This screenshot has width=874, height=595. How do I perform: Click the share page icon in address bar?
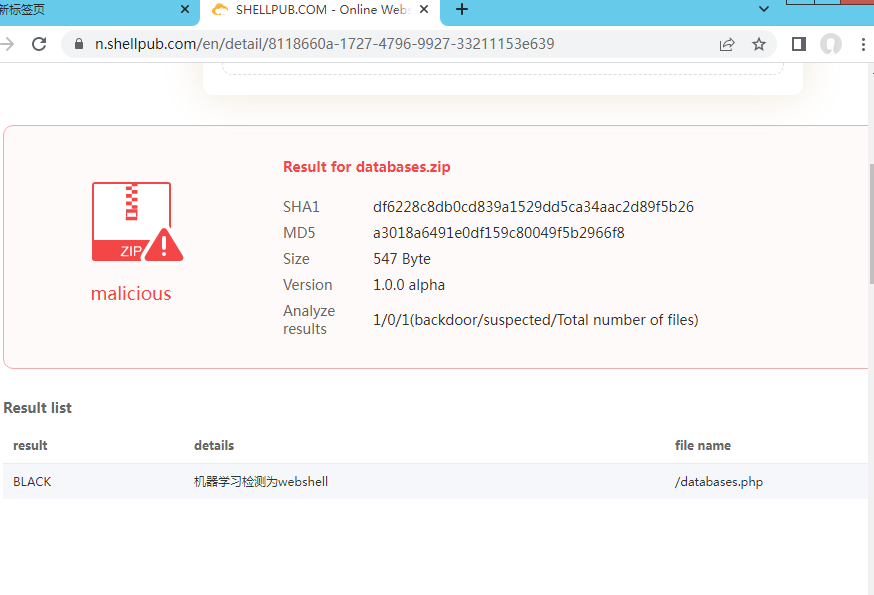click(x=727, y=44)
